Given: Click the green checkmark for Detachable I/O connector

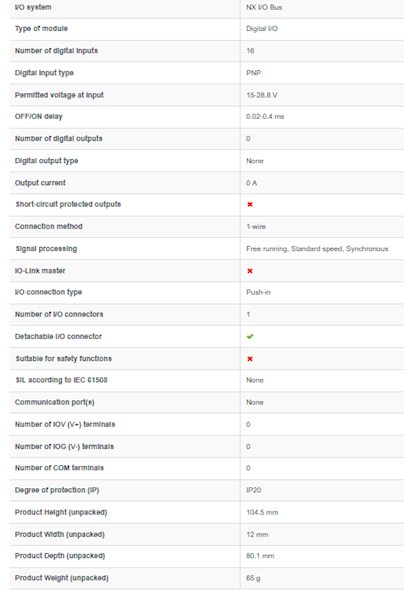Looking at the screenshot, I should [250, 337].
